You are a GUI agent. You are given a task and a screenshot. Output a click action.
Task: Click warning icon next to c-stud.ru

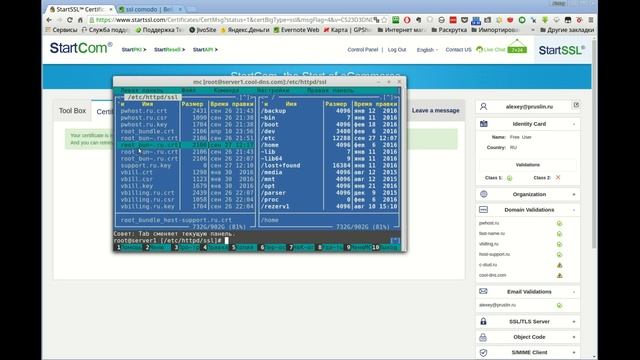[x=560, y=265]
